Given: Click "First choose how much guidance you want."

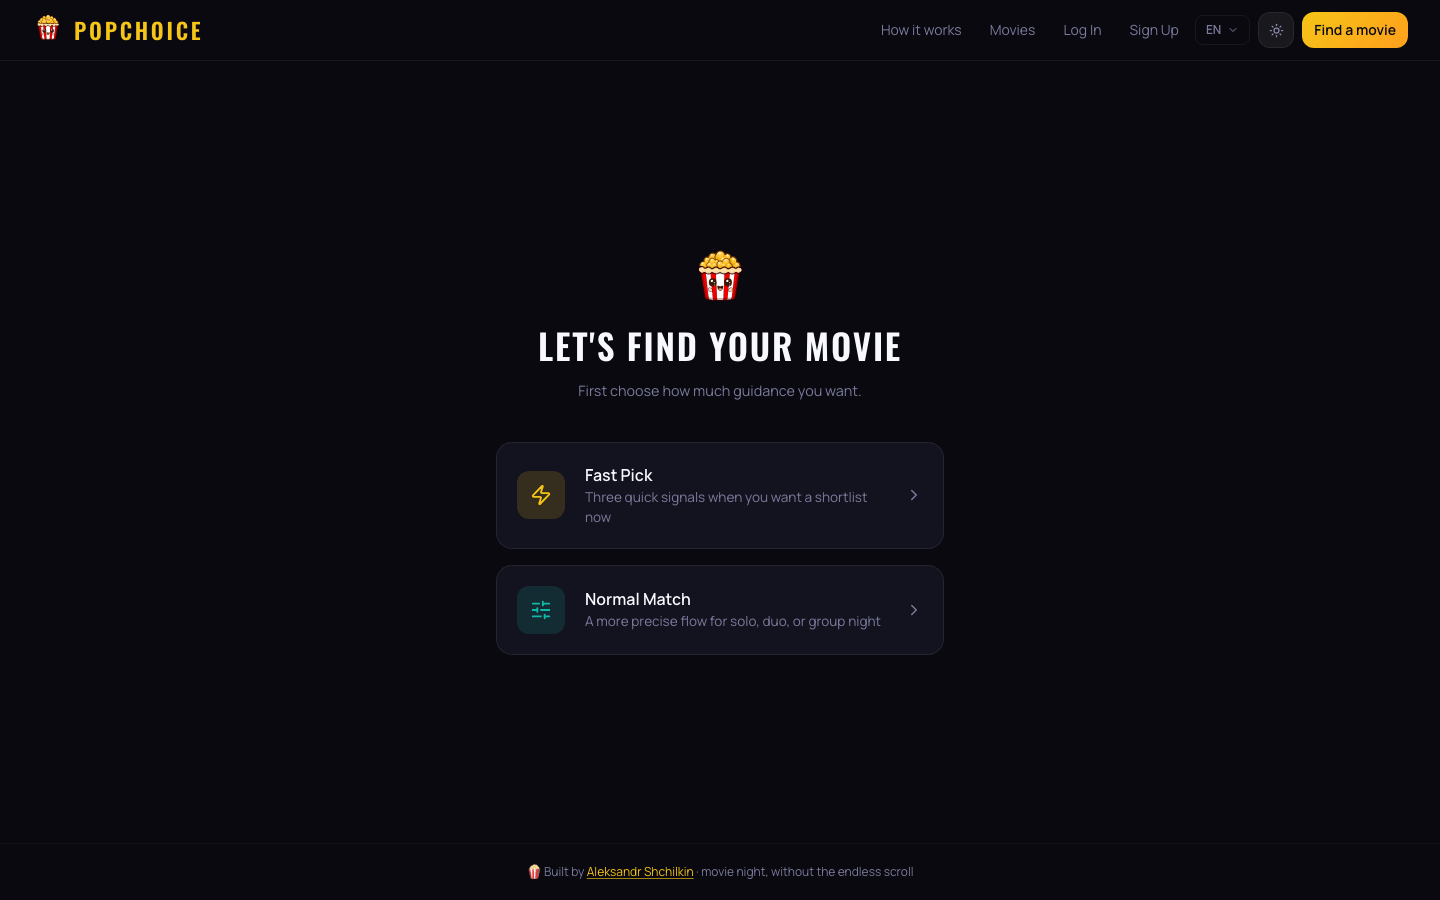Looking at the screenshot, I should click(720, 391).
